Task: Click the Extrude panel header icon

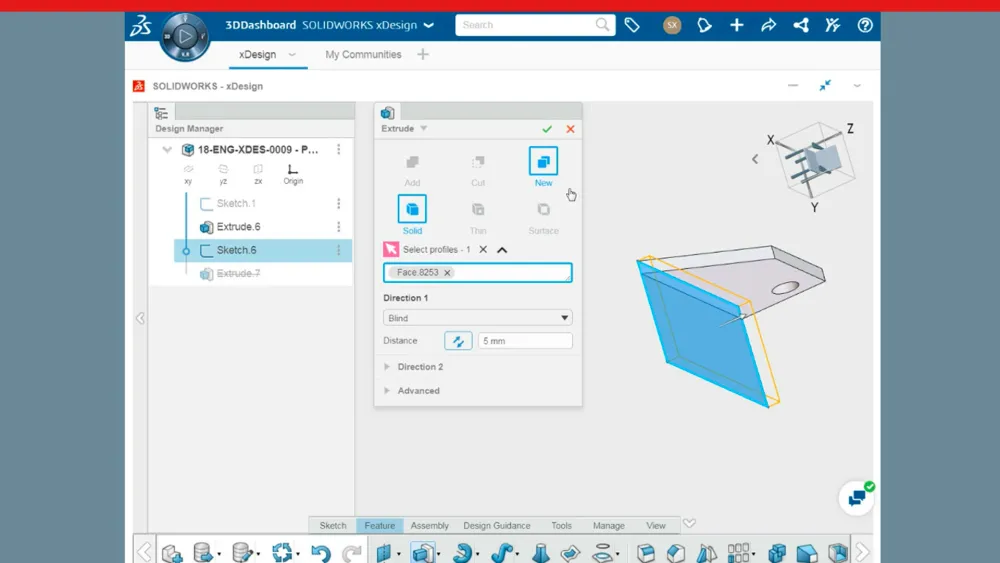Action: 387,113
